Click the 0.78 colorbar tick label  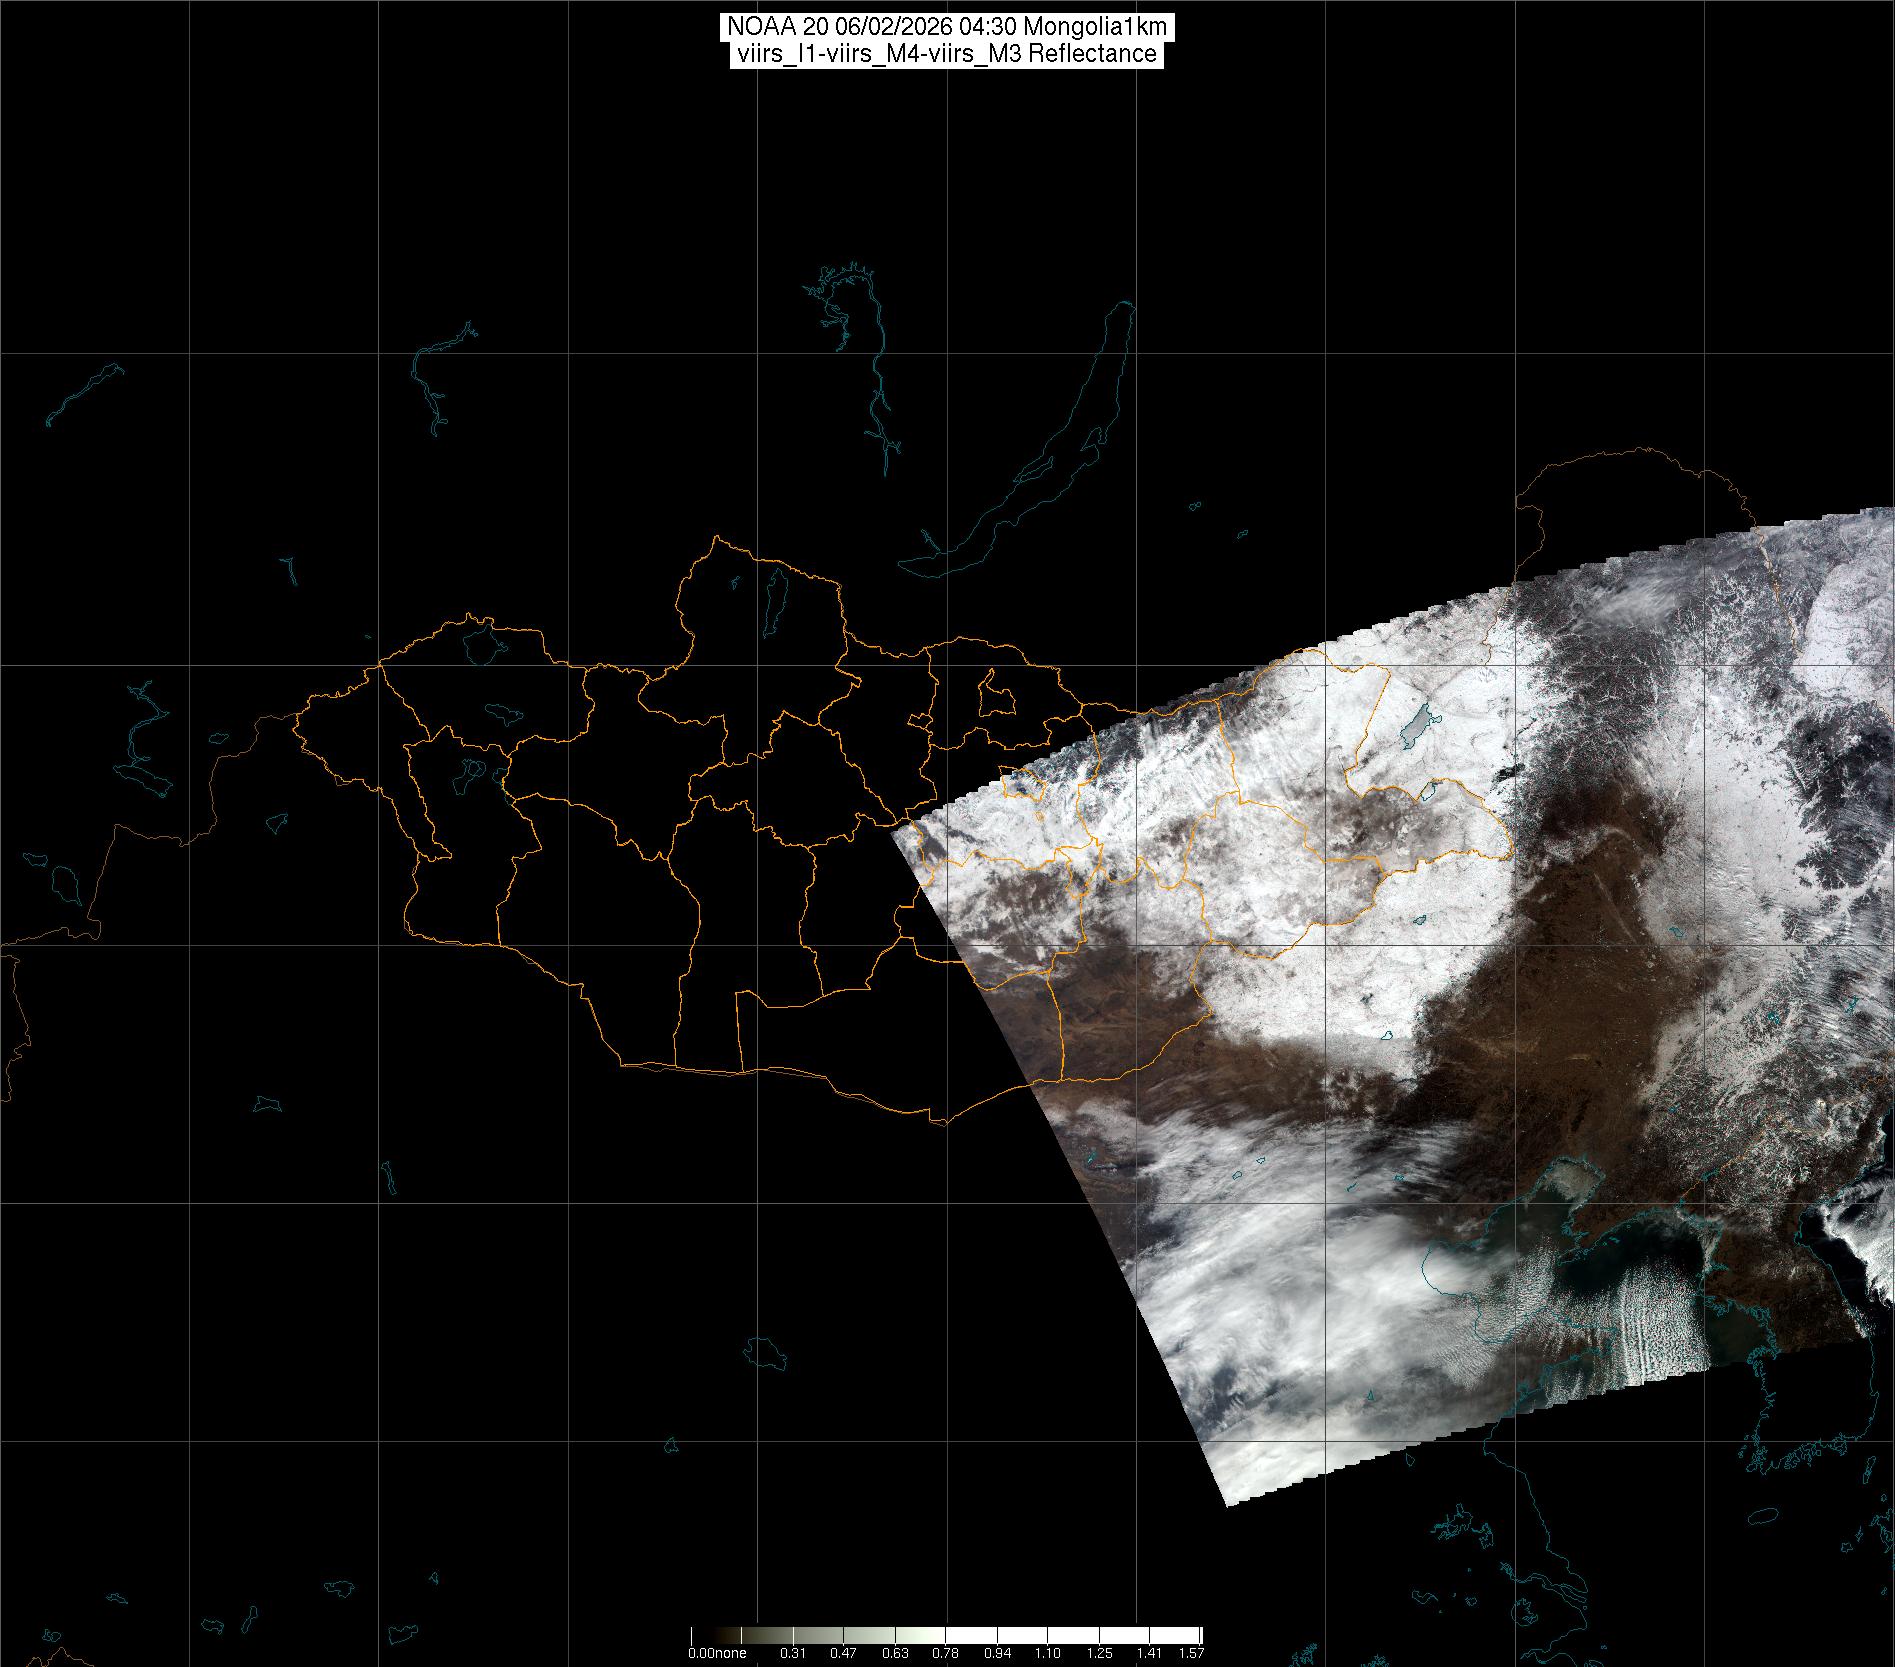(x=945, y=1653)
